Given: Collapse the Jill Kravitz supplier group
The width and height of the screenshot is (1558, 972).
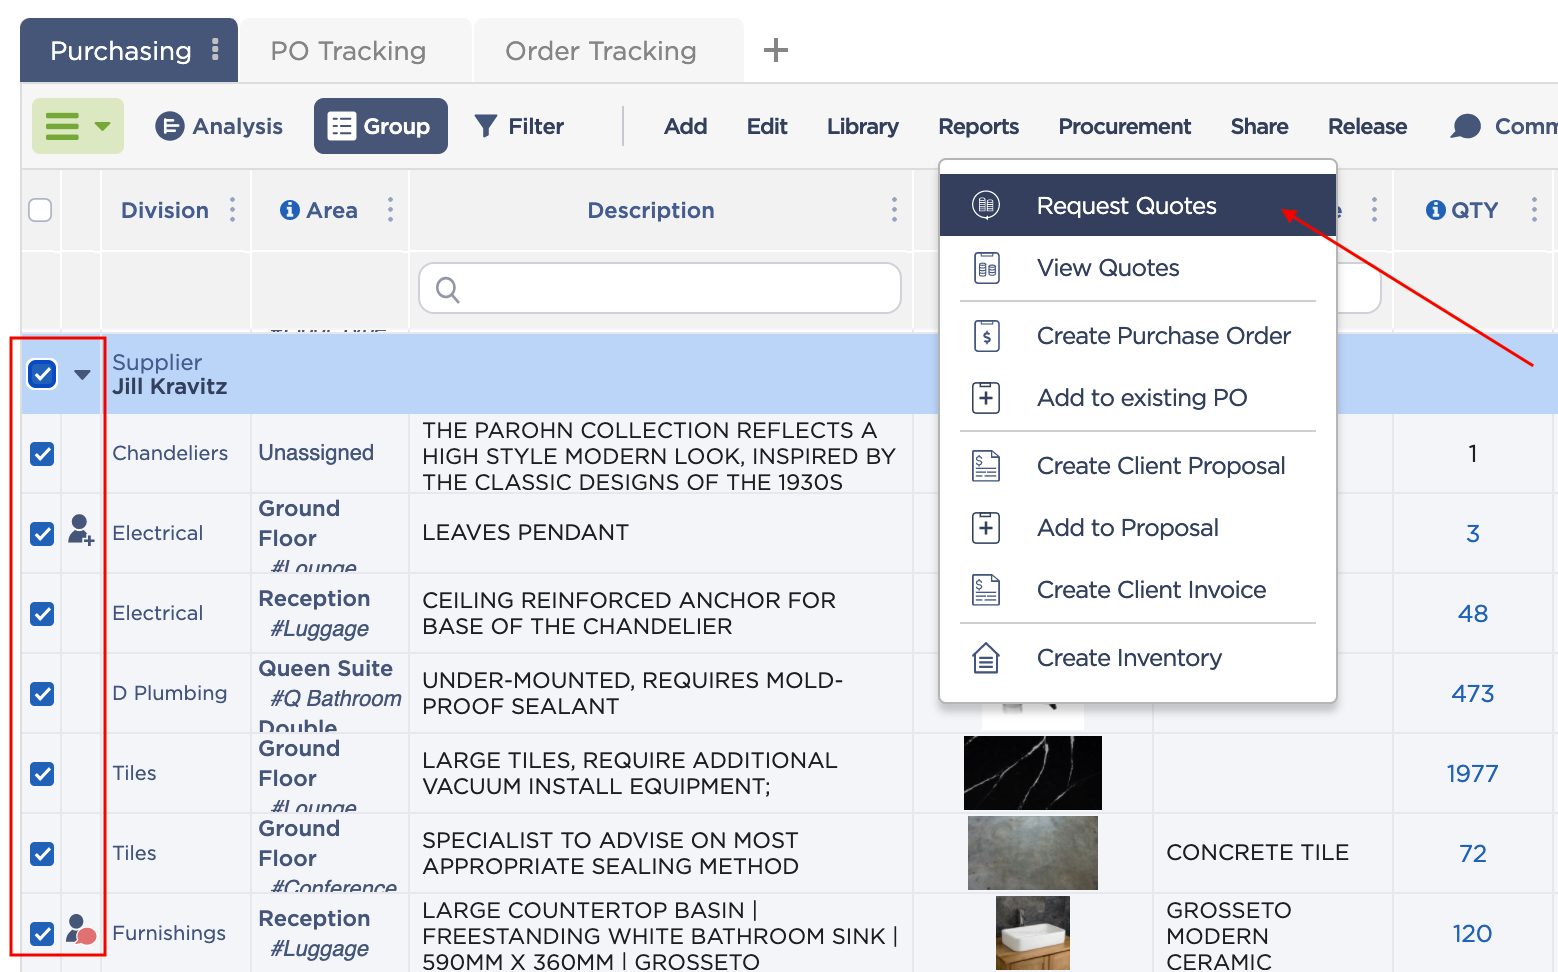Looking at the screenshot, I should [82, 375].
